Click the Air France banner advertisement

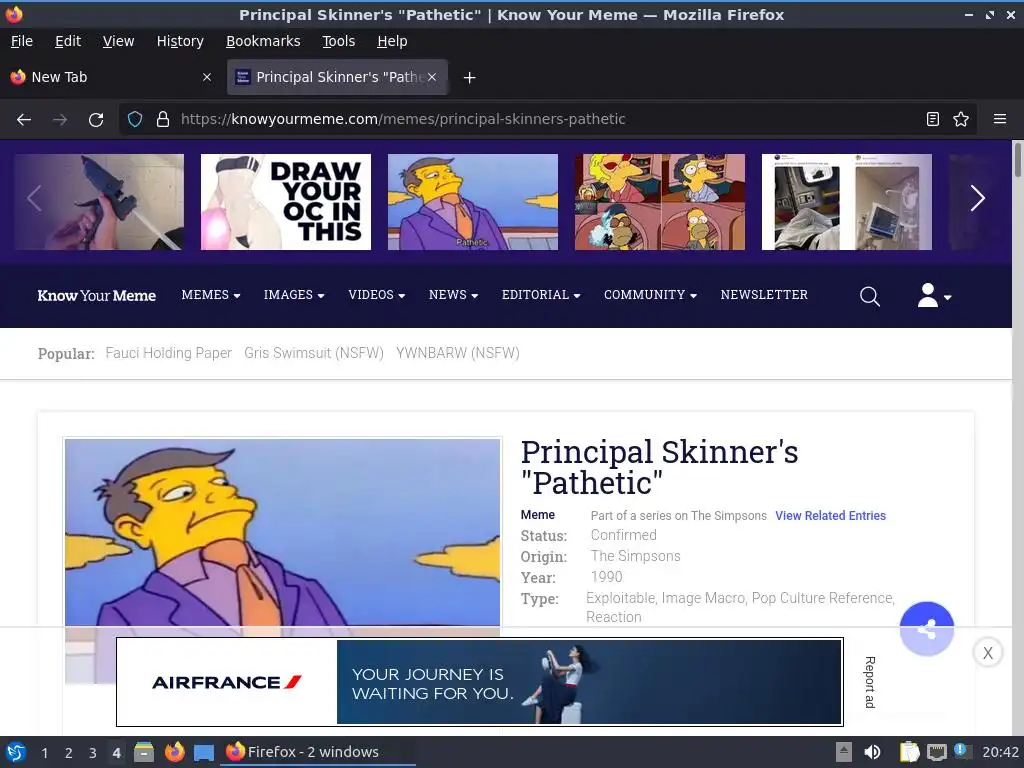[x=479, y=682]
